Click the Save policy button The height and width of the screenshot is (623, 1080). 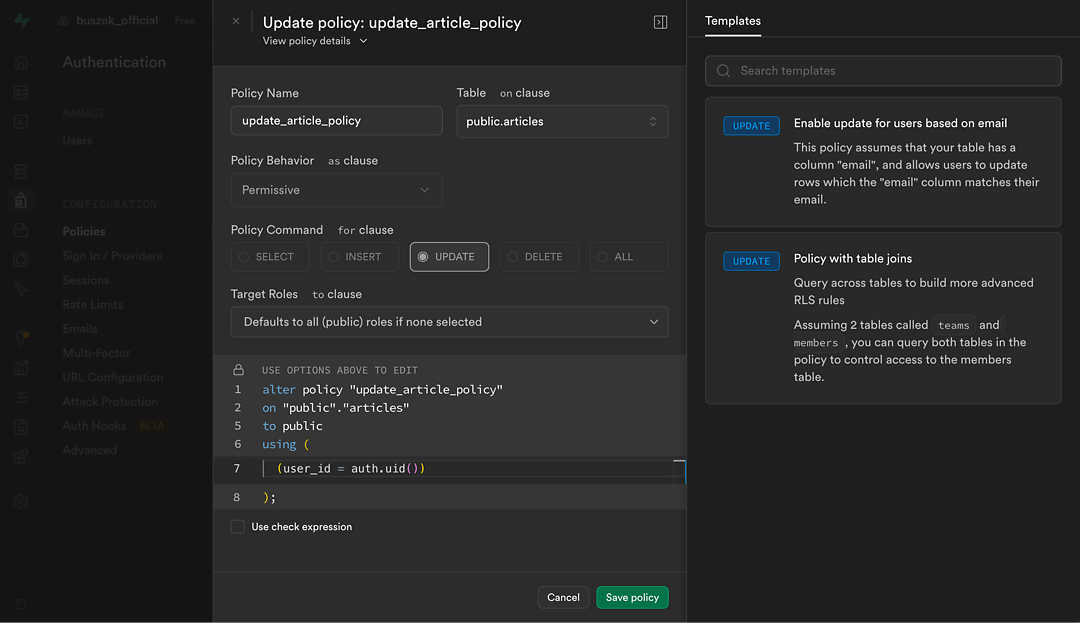point(632,598)
